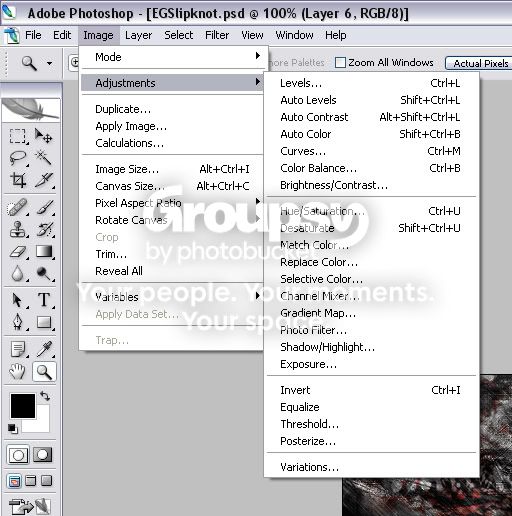Switch to Standard edit mode
Image resolution: width=512 pixels, height=516 pixels.
pos(18,455)
